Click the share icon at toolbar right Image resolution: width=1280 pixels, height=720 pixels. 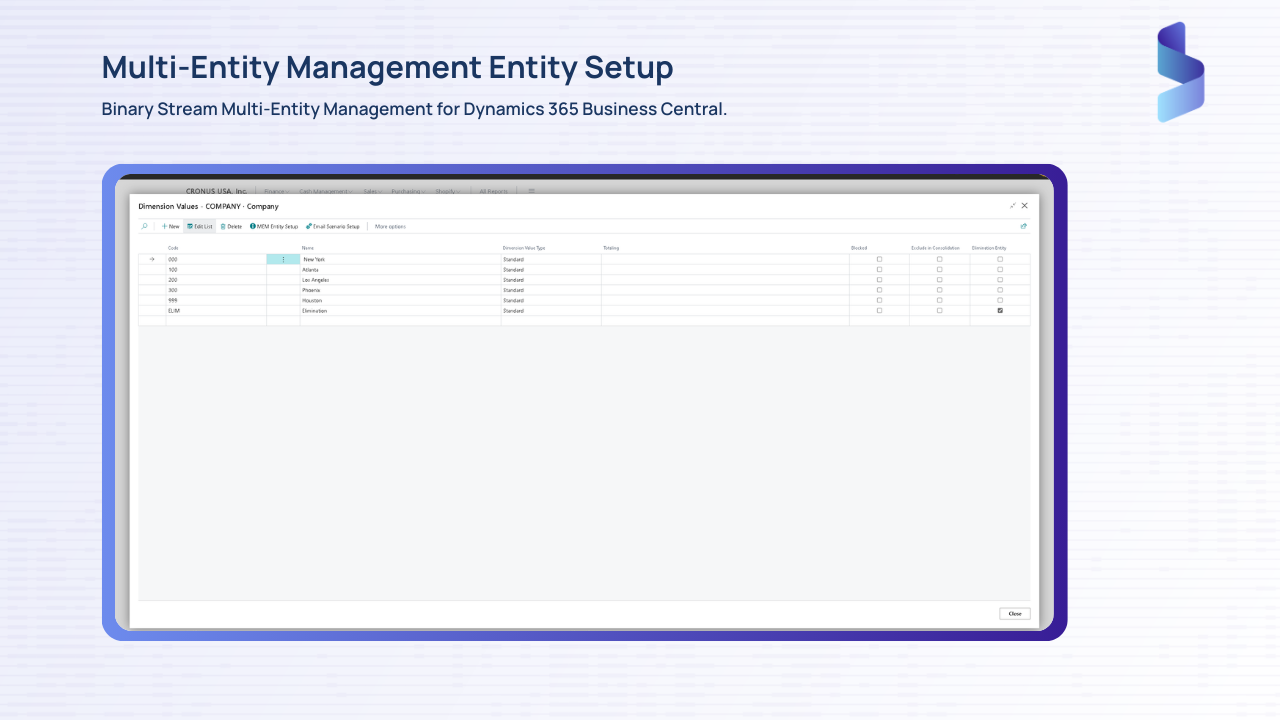[1023, 226]
